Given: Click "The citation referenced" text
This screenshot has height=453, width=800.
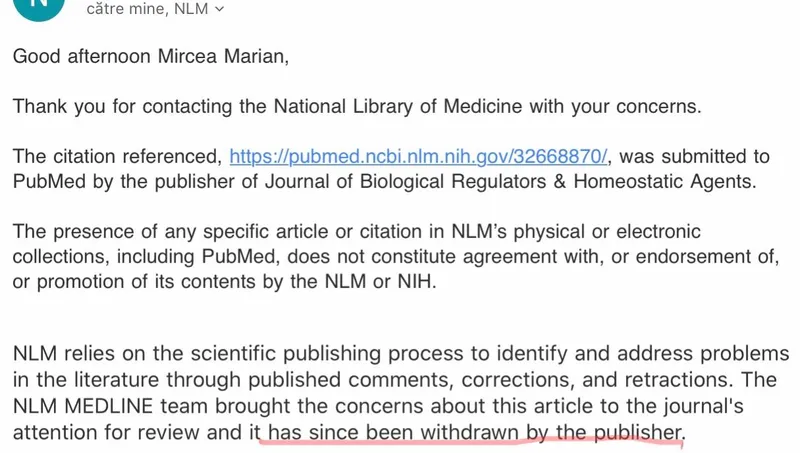Looking at the screenshot, I should (115, 157).
